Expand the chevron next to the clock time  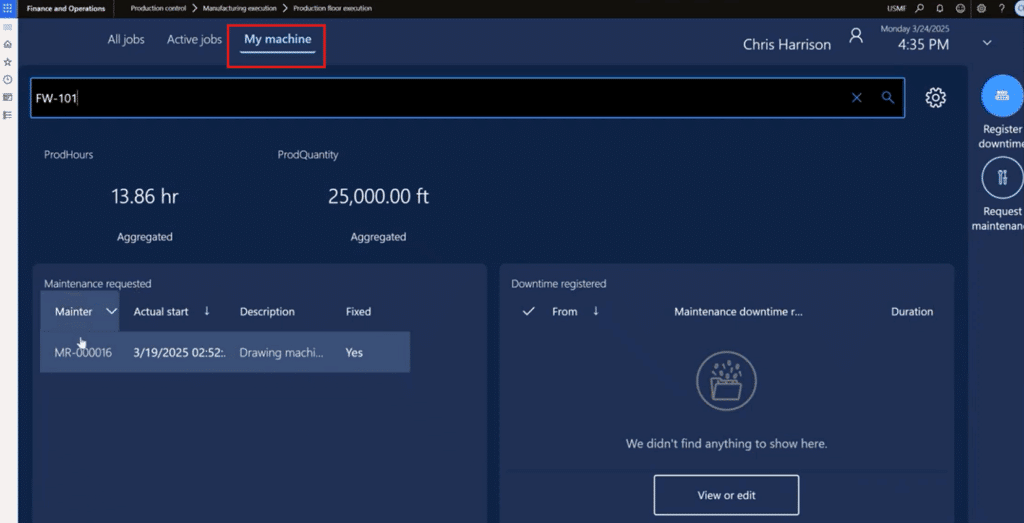click(987, 43)
